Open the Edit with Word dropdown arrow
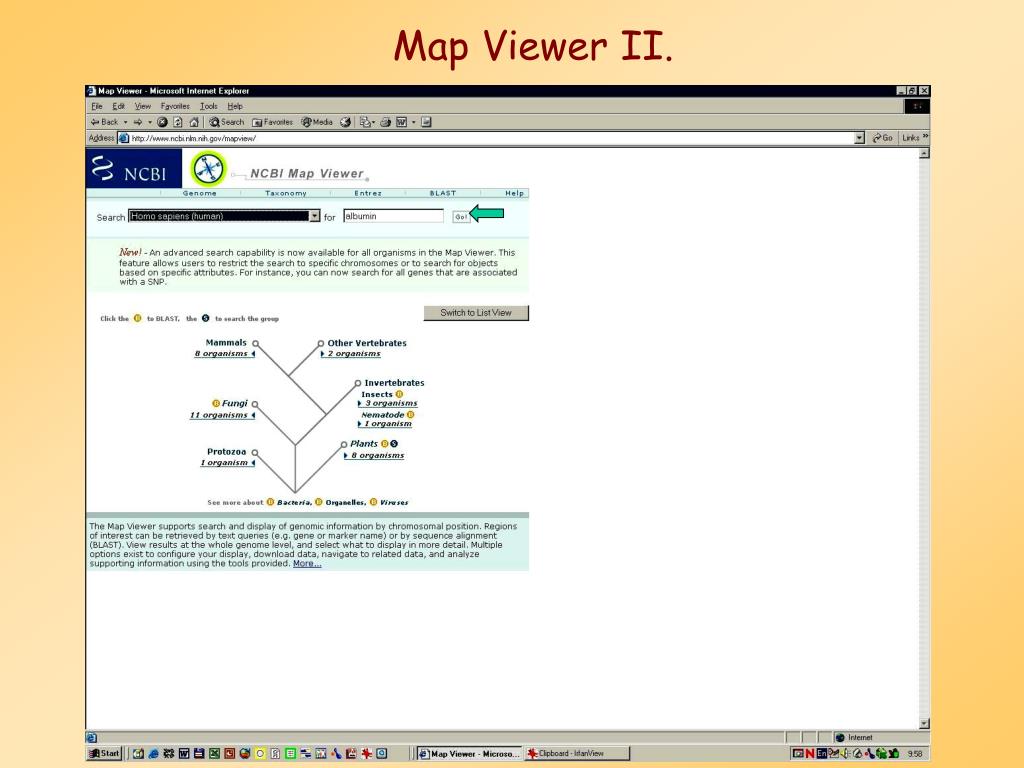This screenshot has width=1024, height=768. 413,122
